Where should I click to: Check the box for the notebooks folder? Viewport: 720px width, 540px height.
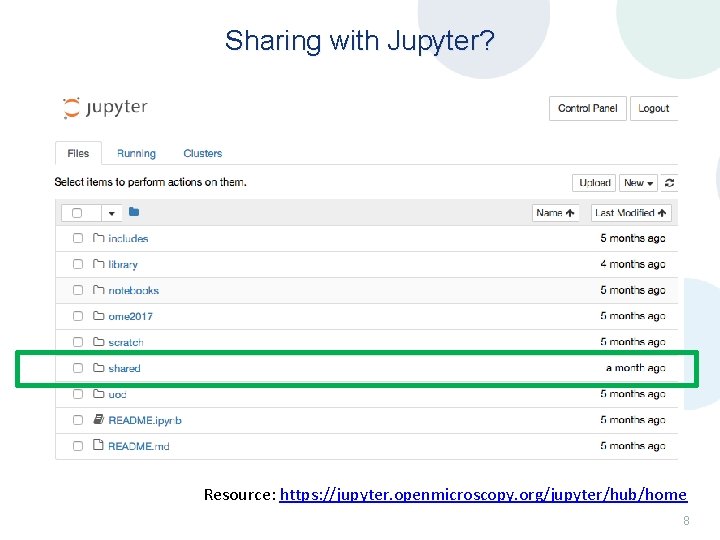[x=78, y=290]
